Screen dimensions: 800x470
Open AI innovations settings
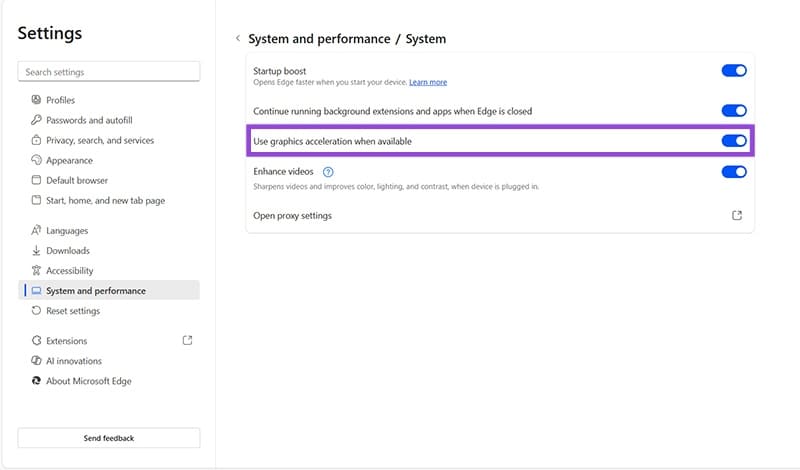pos(109,360)
